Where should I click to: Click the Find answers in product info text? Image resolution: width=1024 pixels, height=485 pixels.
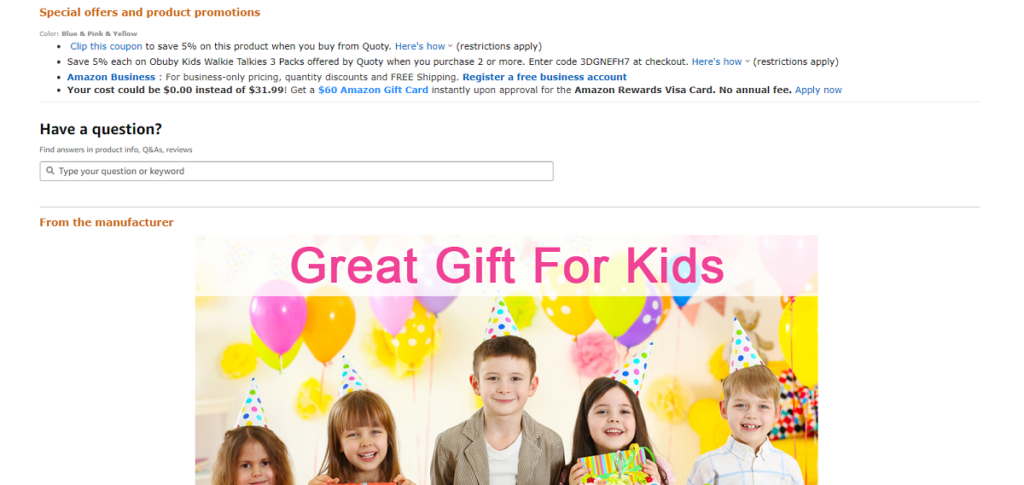(x=89, y=150)
